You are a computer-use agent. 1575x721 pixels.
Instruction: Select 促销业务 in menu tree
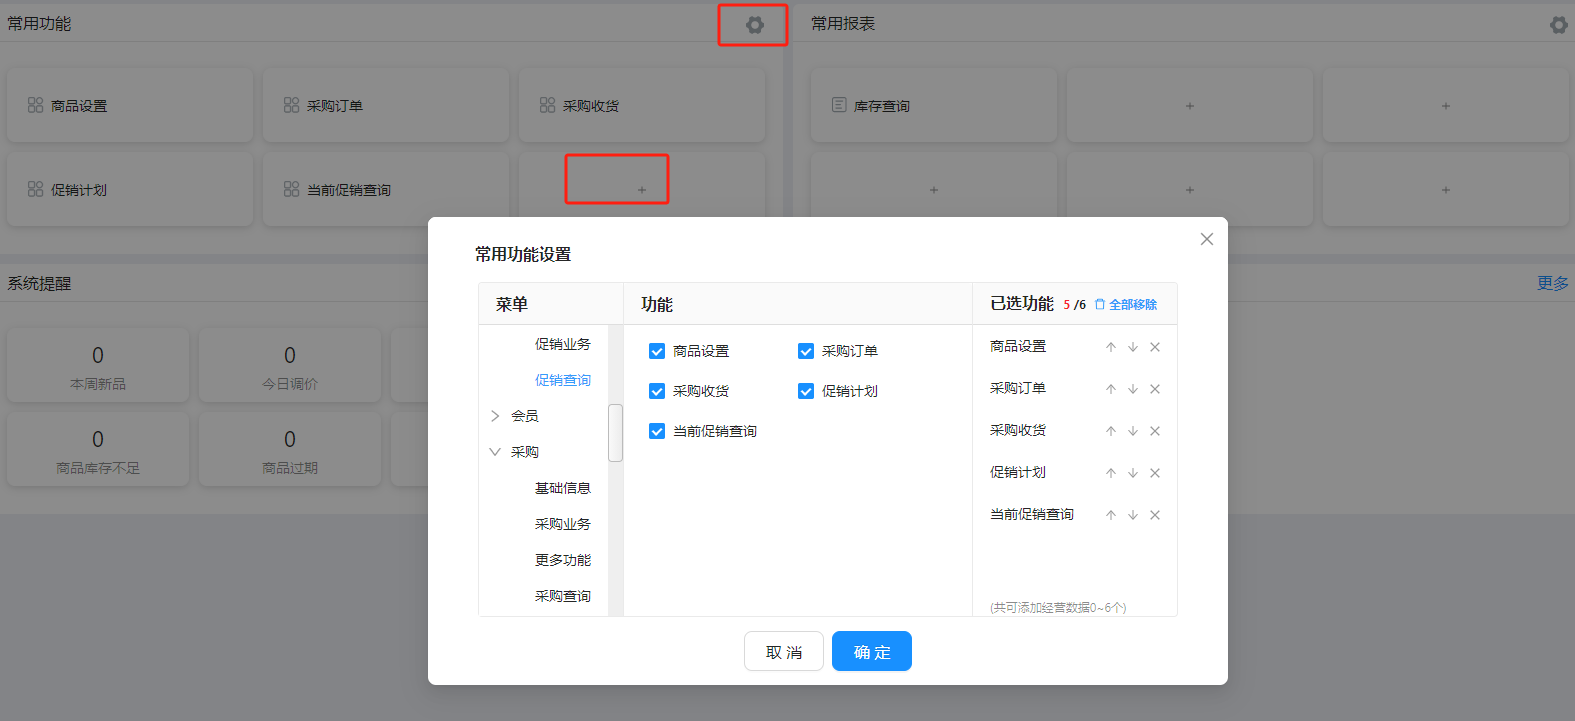[x=562, y=344]
